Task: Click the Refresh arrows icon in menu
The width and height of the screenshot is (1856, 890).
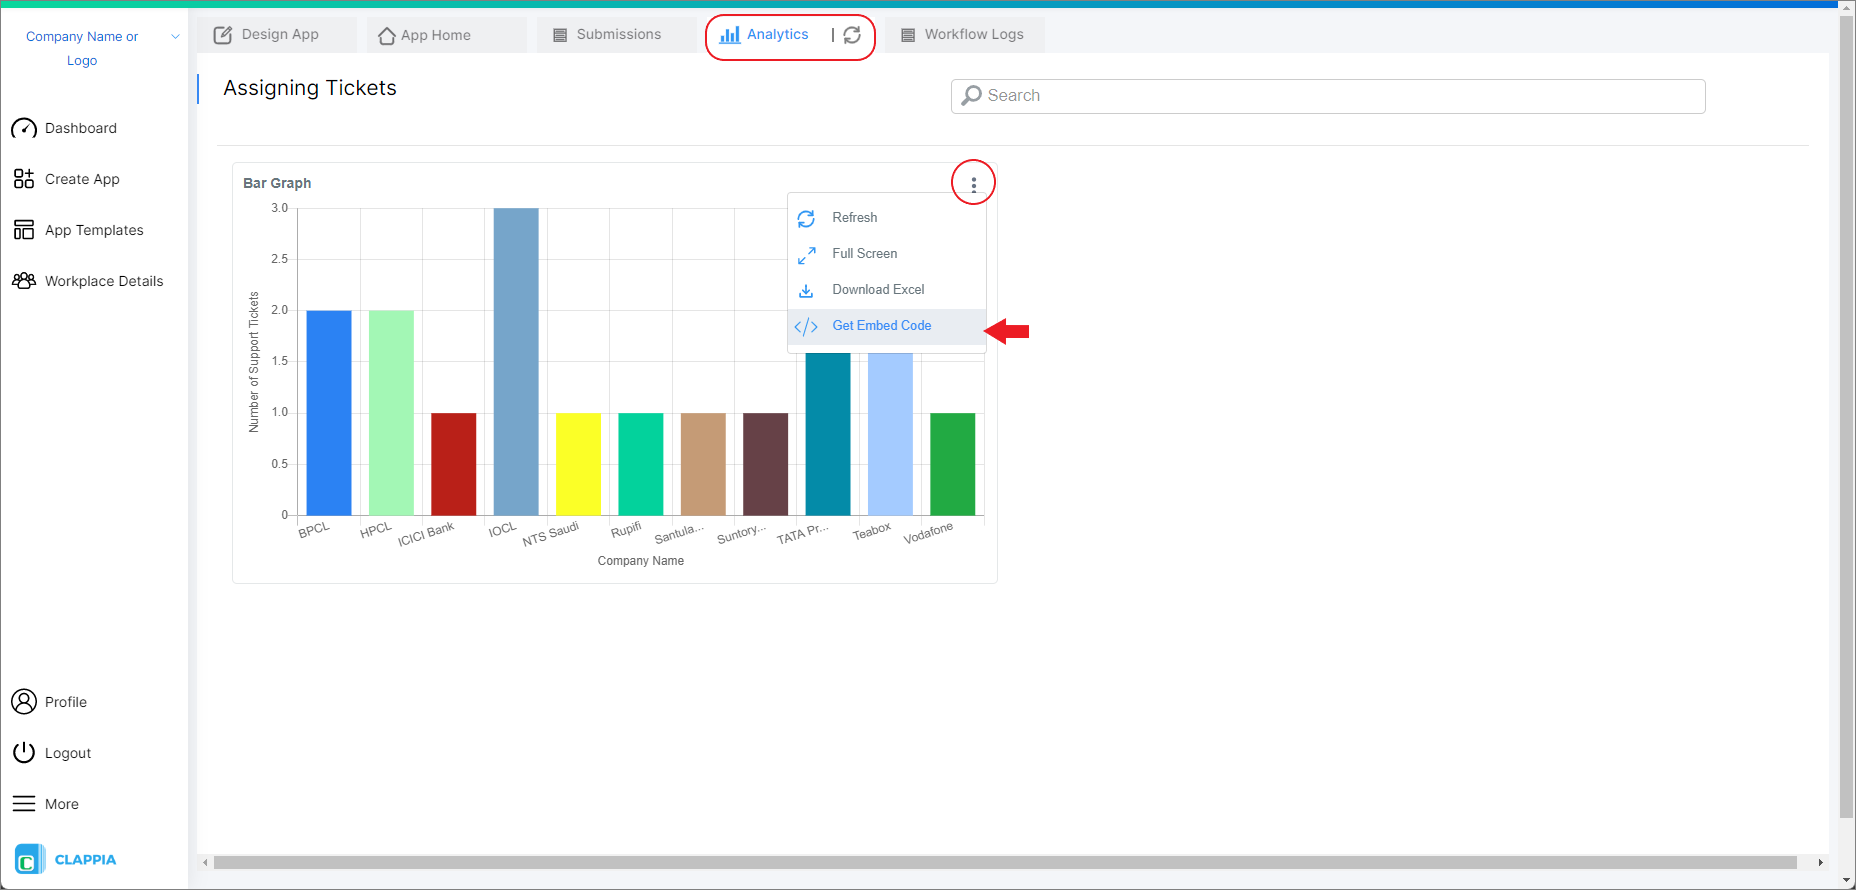Action: tap(806, 218)
